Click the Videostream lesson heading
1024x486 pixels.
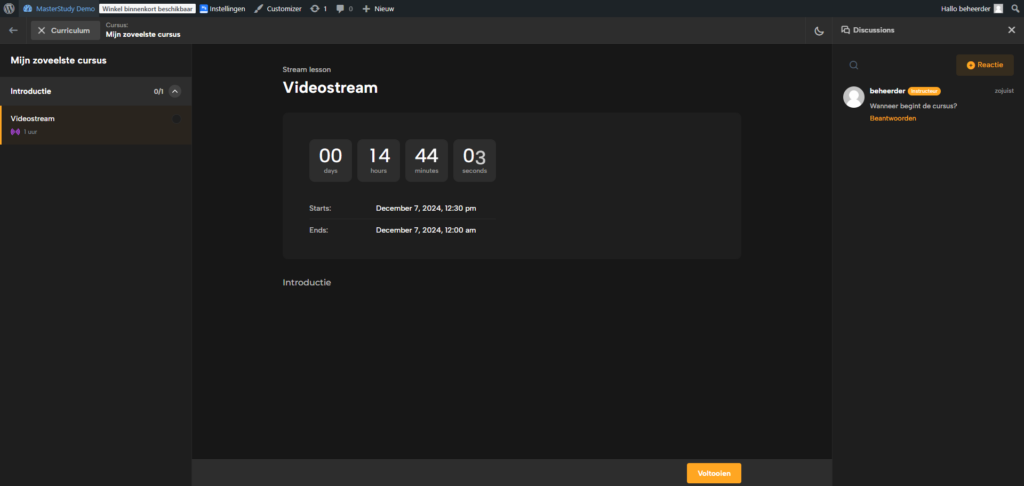[330, 88]
